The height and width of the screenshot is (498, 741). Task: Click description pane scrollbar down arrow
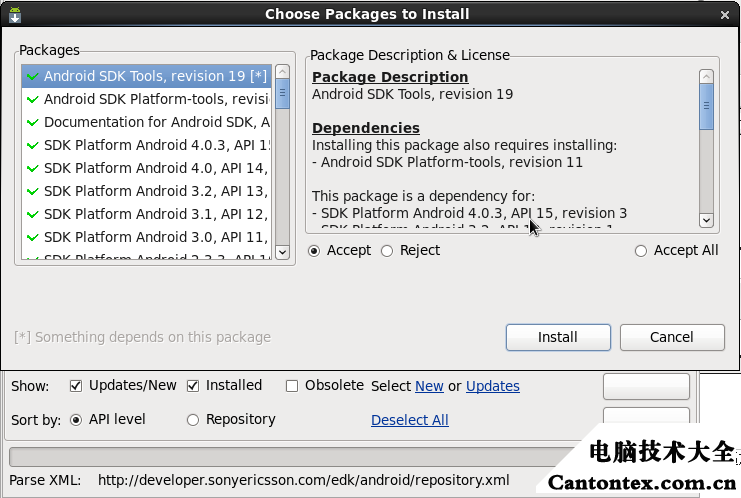click(x=707, y=220)
